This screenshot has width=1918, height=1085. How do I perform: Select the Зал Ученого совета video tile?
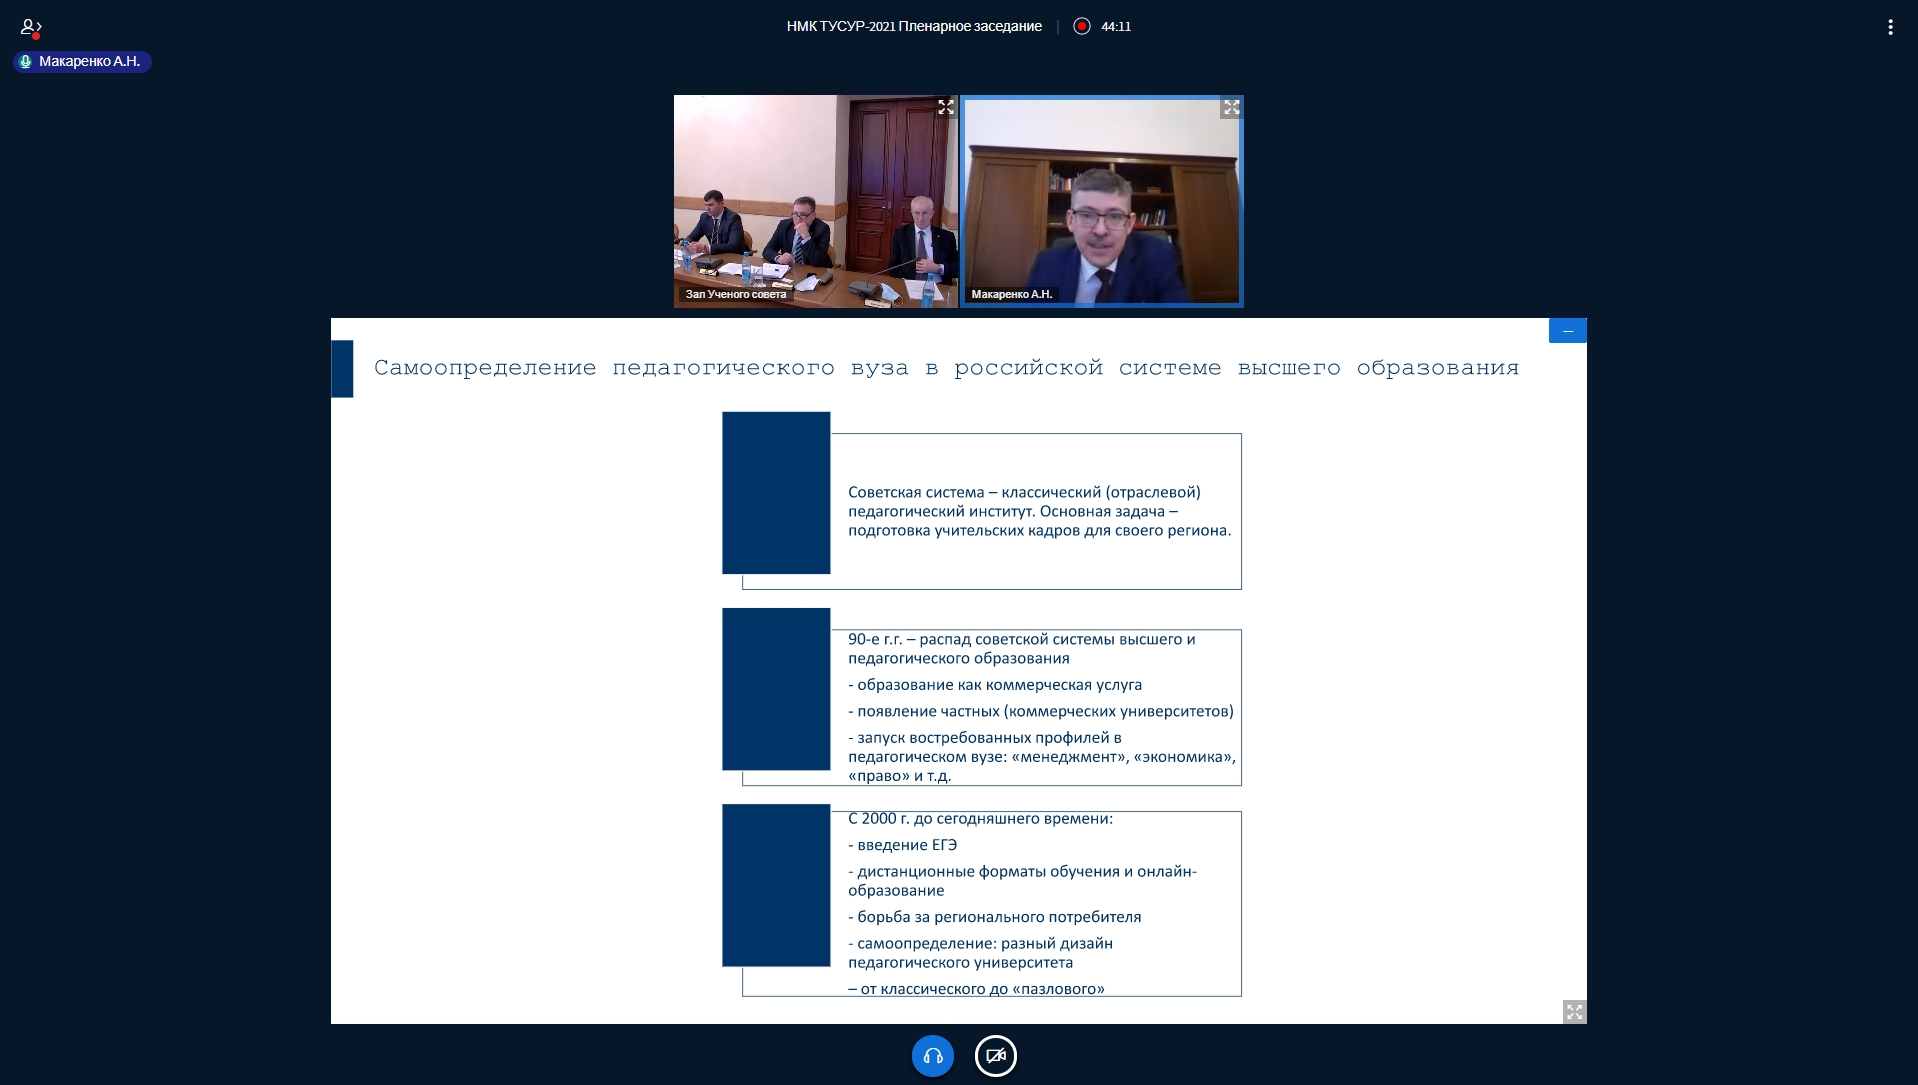click(x=814, y=200)
